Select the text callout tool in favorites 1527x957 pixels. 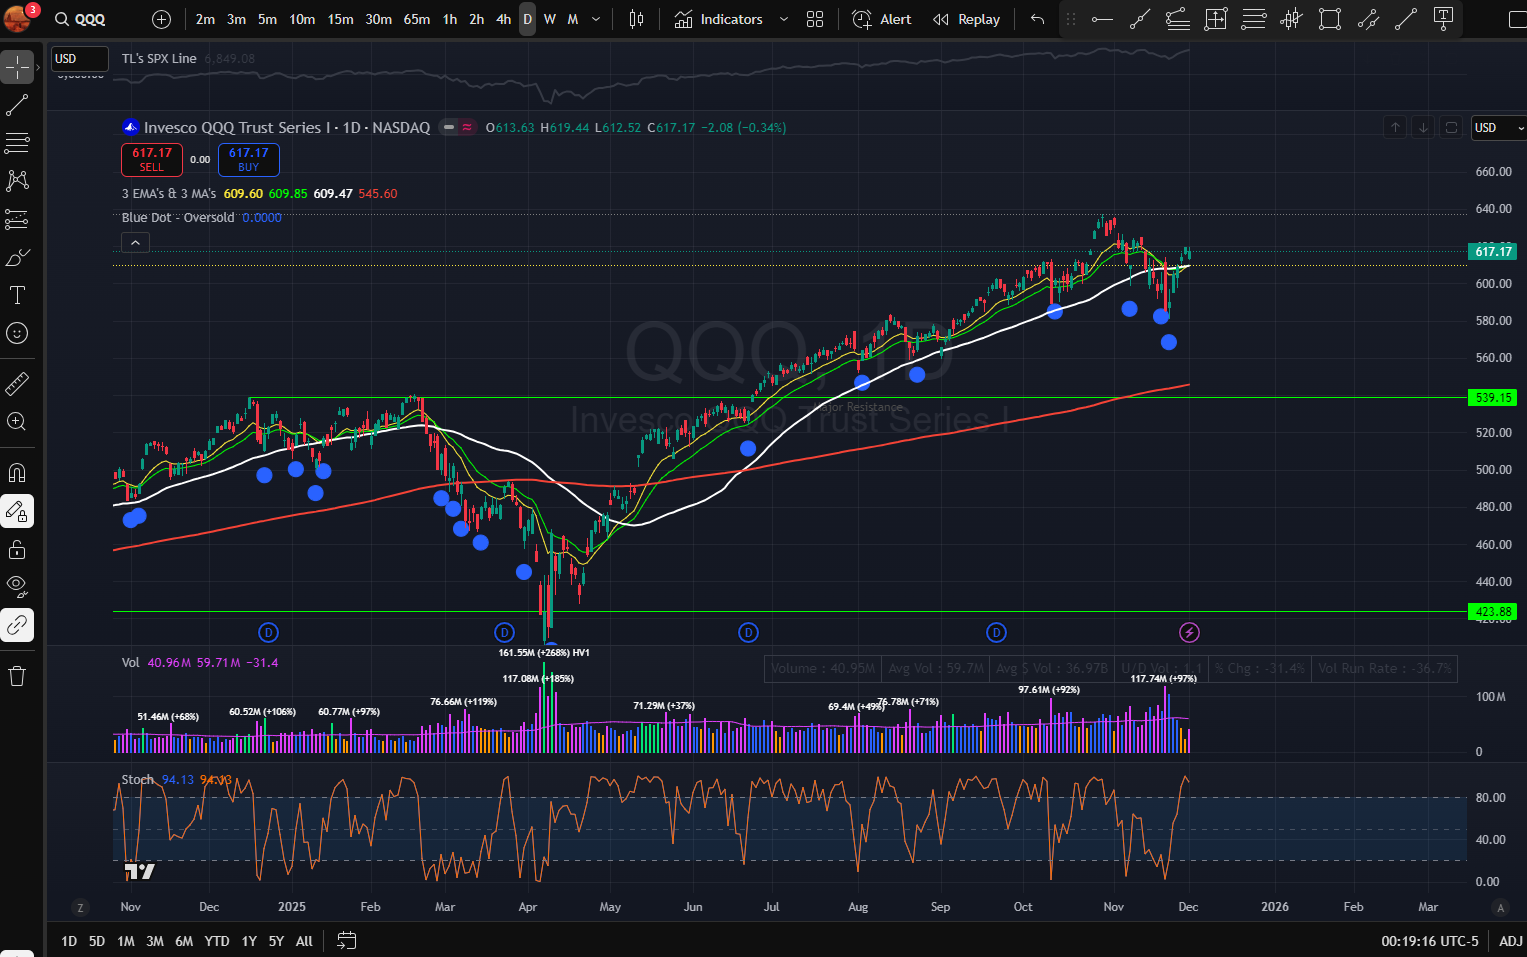tap(1443, 19)
